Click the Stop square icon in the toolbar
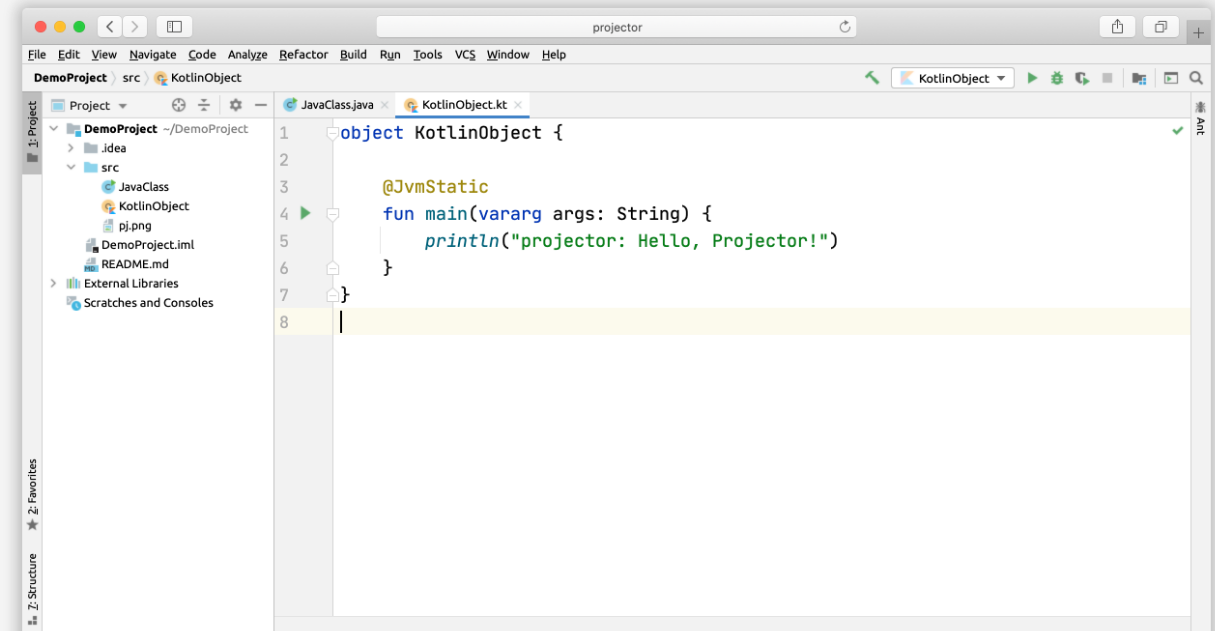 [1107, 77]
